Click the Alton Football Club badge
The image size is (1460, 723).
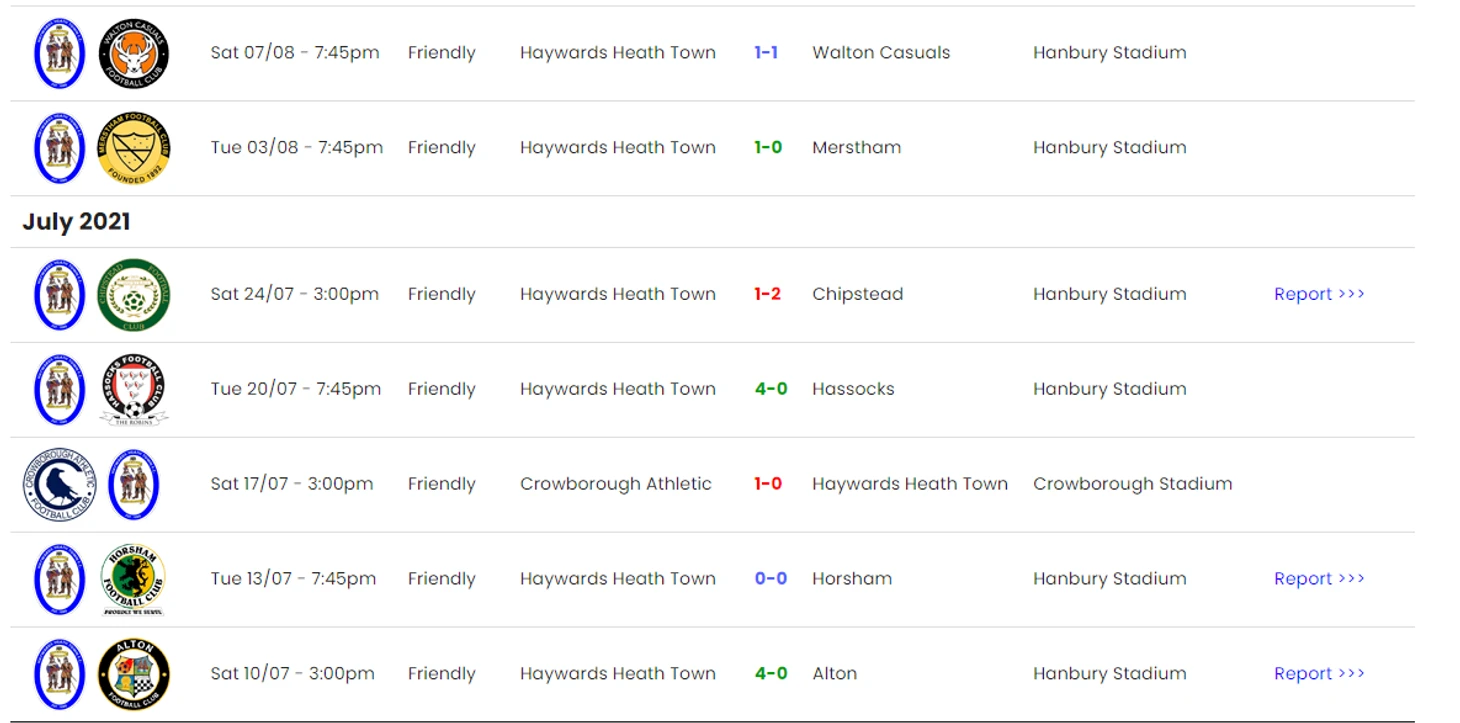(x=134, y=674)
